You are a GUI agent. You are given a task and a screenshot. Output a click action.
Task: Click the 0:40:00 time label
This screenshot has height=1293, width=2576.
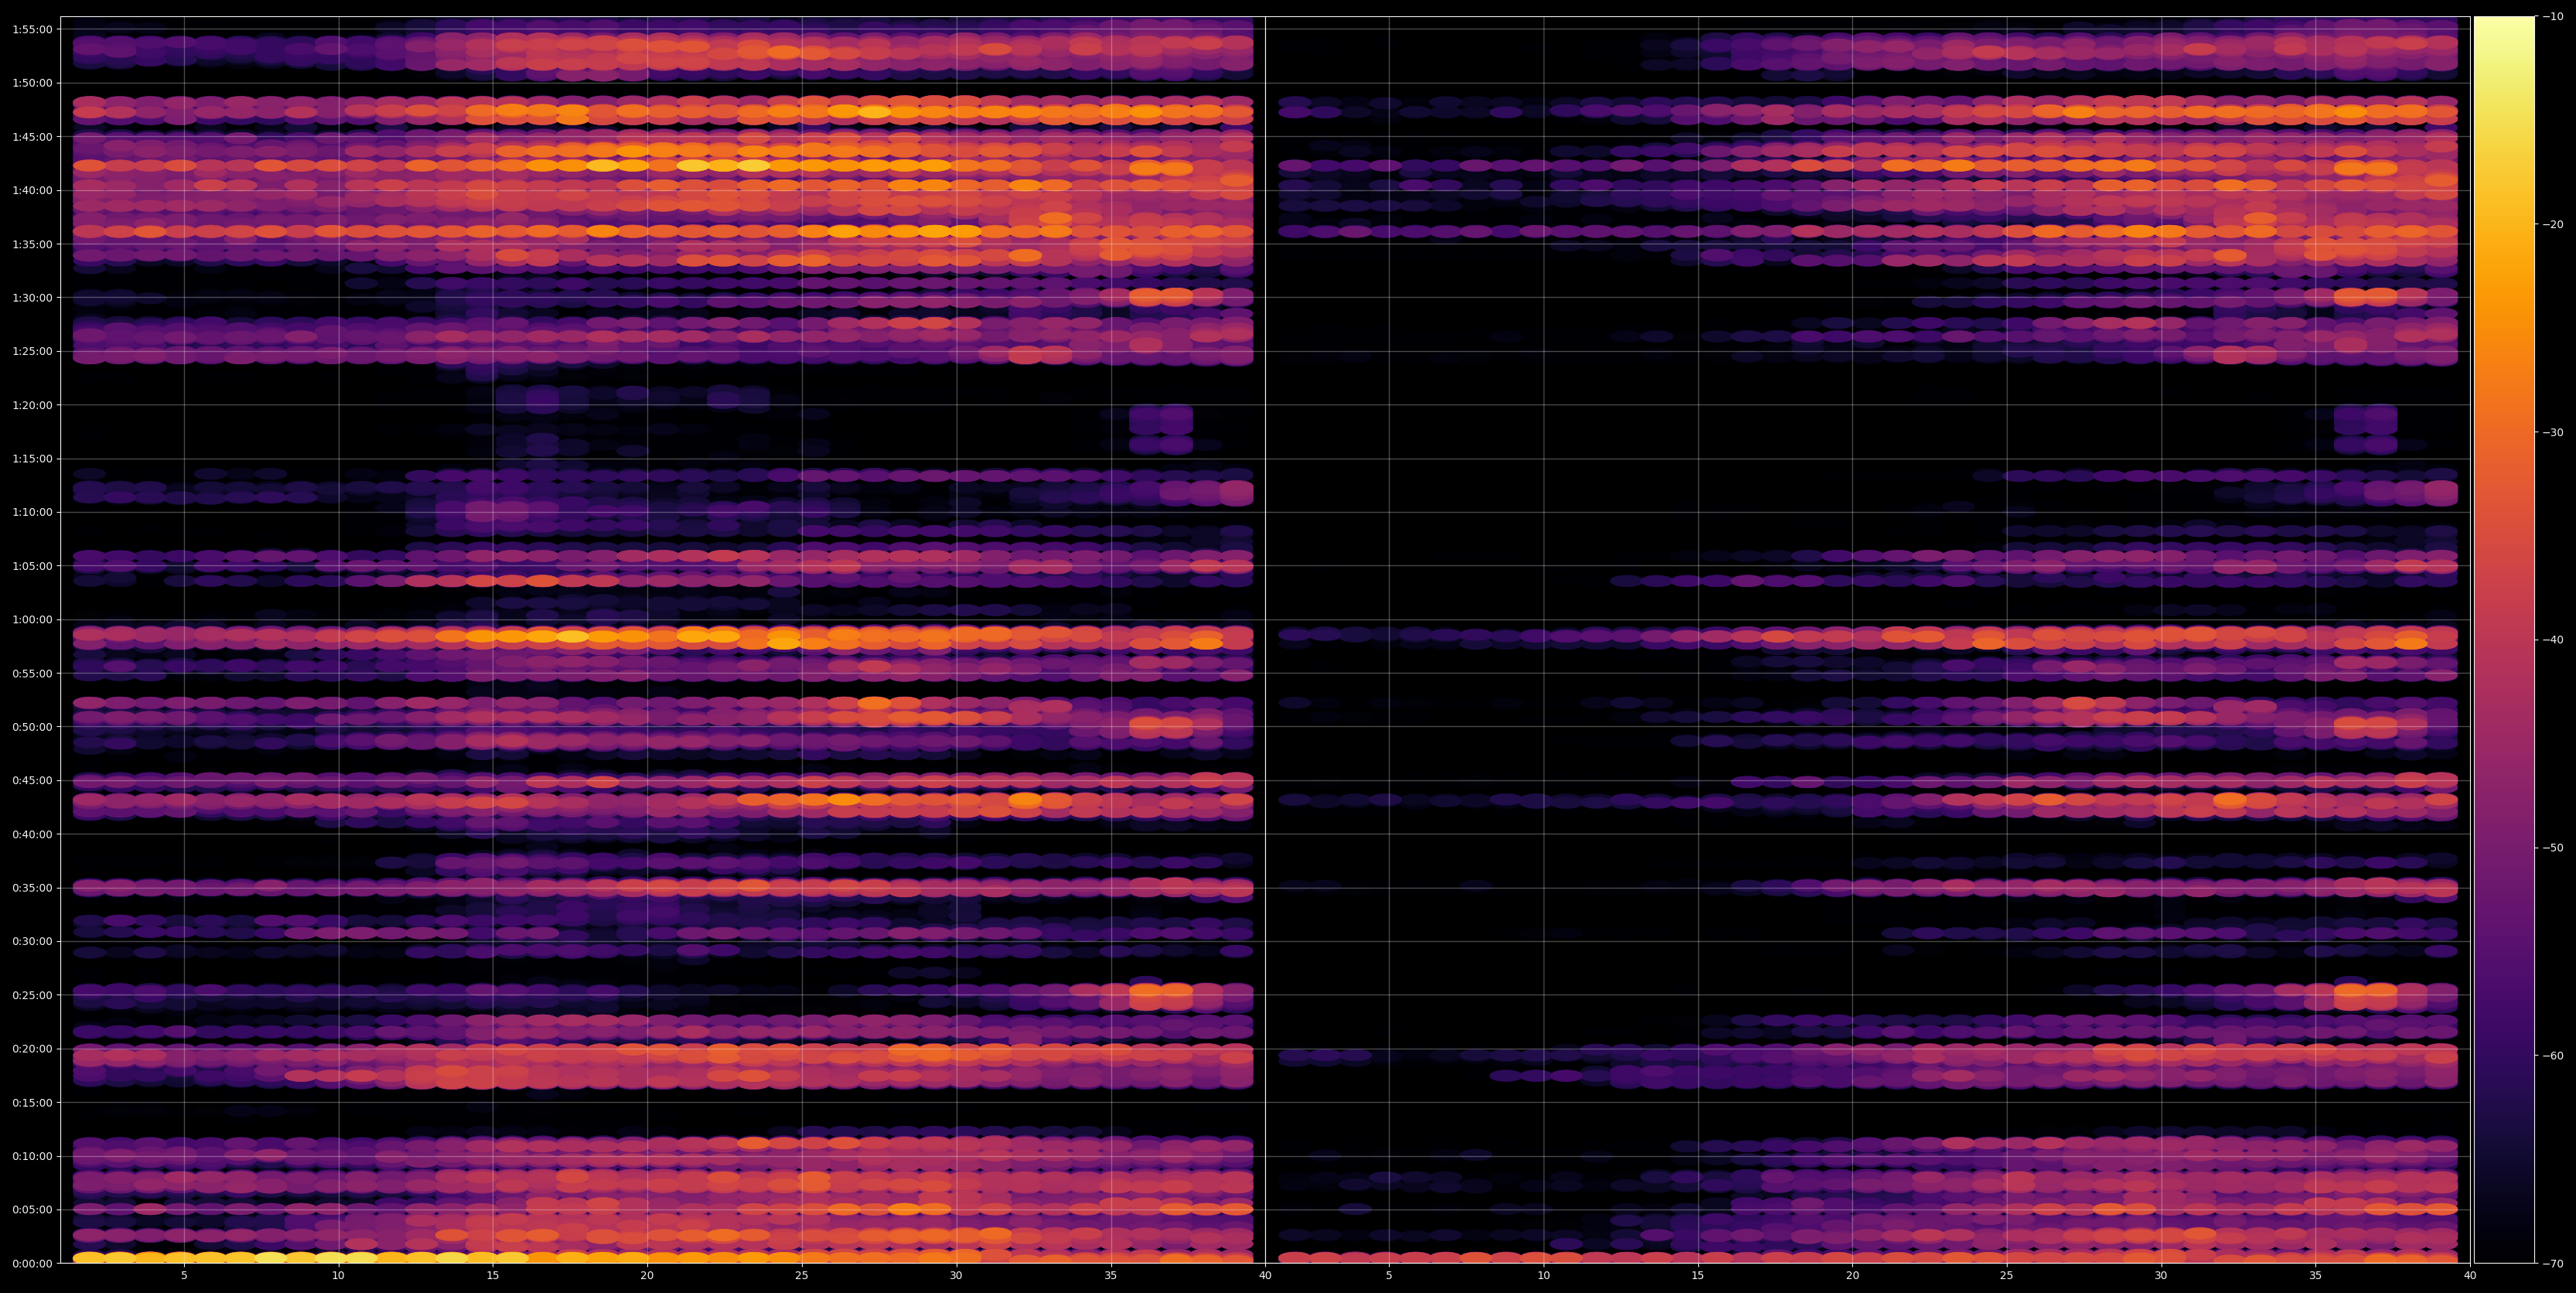pyautogui.click(x=32, y=834)
